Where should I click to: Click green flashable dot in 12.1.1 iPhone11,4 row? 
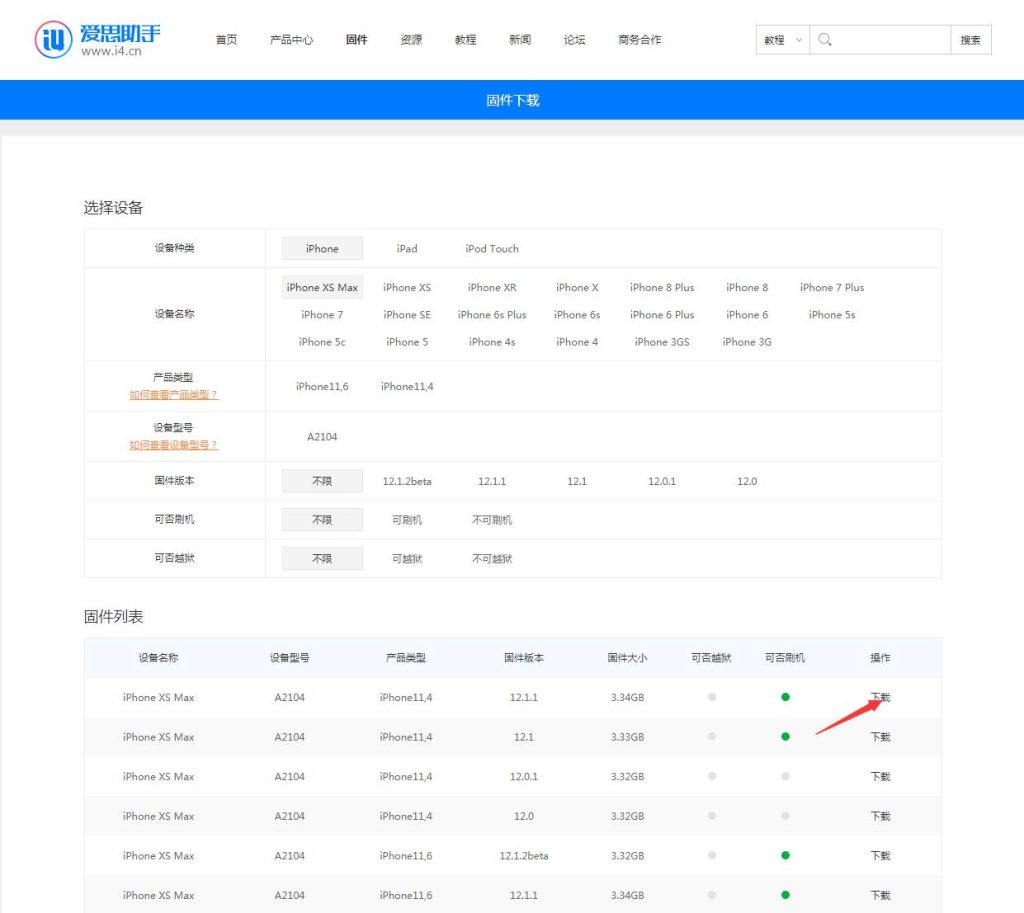(785, 697)
